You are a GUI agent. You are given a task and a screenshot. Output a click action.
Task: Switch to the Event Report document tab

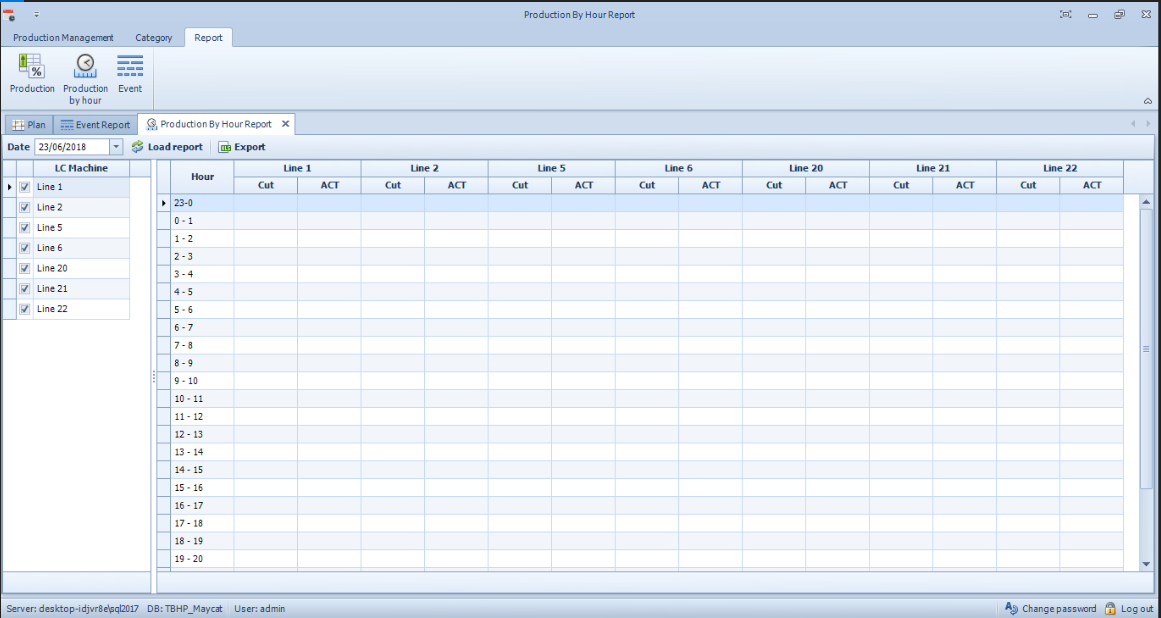tap(95, 125)
